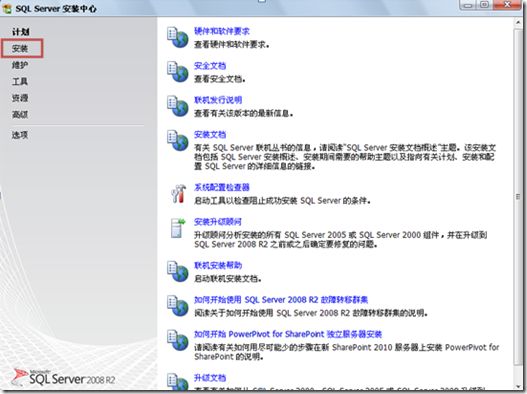
Task: Select 工具 in the left navigation
Action: (20, 81)
